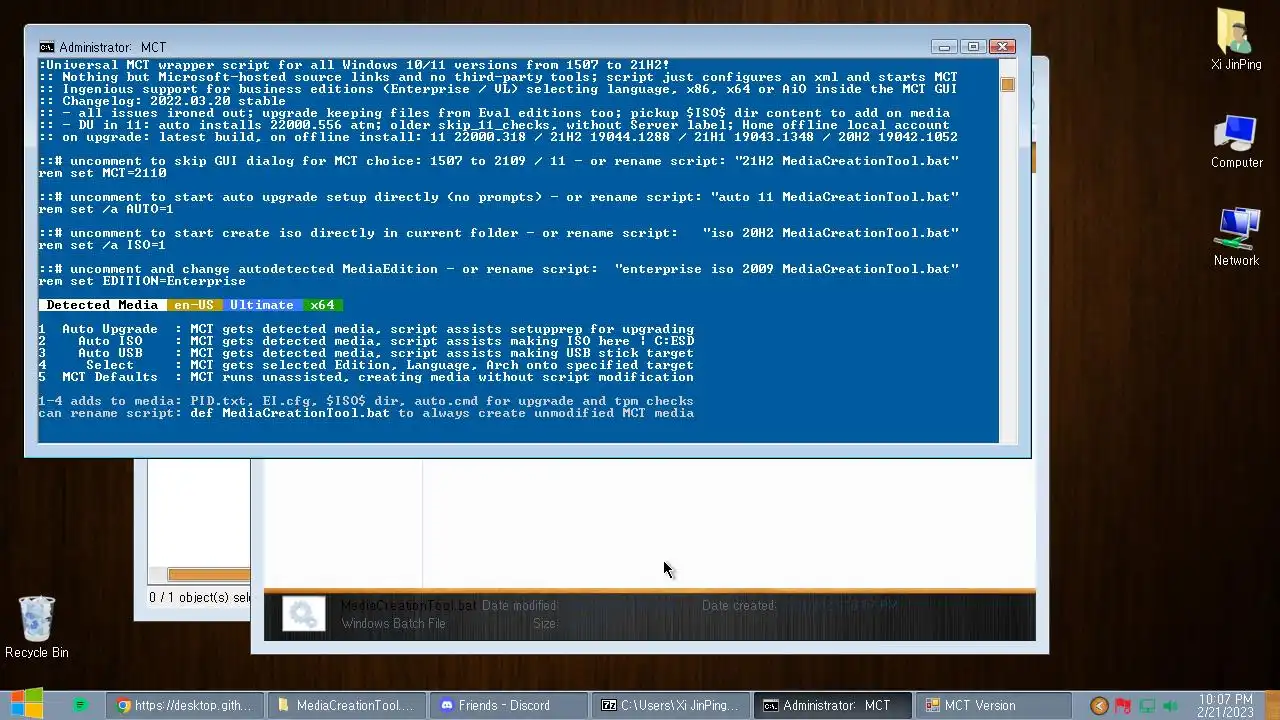Close the Administrator: MCT console window

pyautogui.click(x=1003, y=46)
